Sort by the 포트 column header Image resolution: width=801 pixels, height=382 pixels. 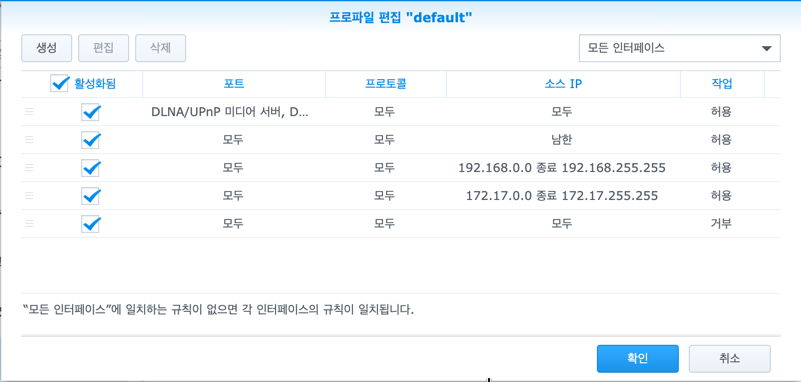point(233,84)
